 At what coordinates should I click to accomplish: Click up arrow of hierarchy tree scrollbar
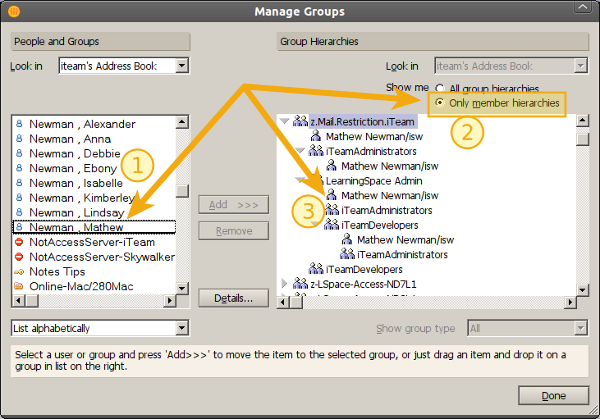coord(582,121)
